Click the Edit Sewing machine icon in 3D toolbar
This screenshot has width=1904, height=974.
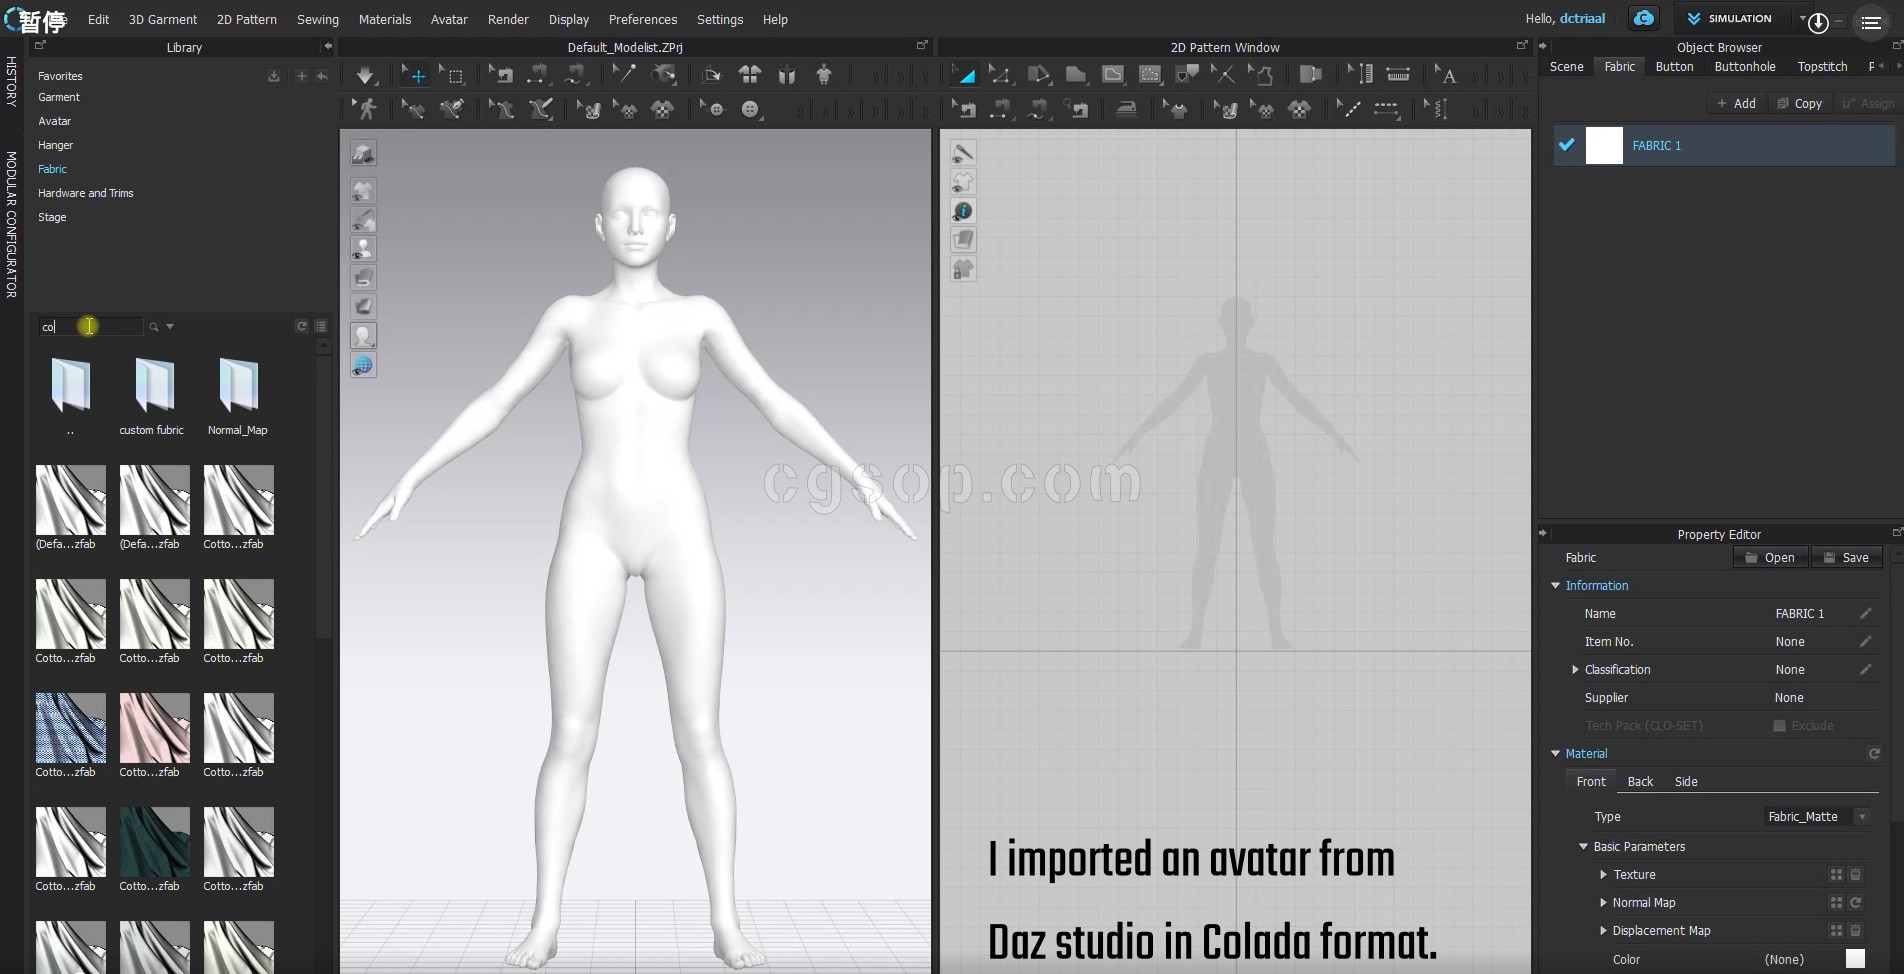(x=501, y=75)
